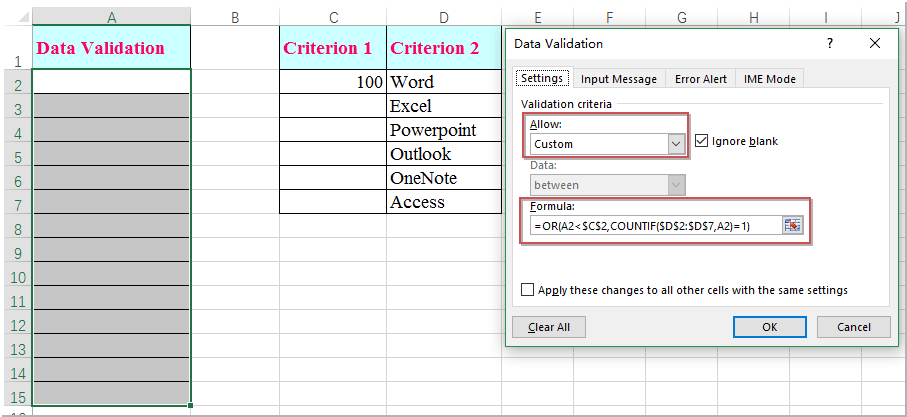Open the Error Alert tab

pos(701,79)
